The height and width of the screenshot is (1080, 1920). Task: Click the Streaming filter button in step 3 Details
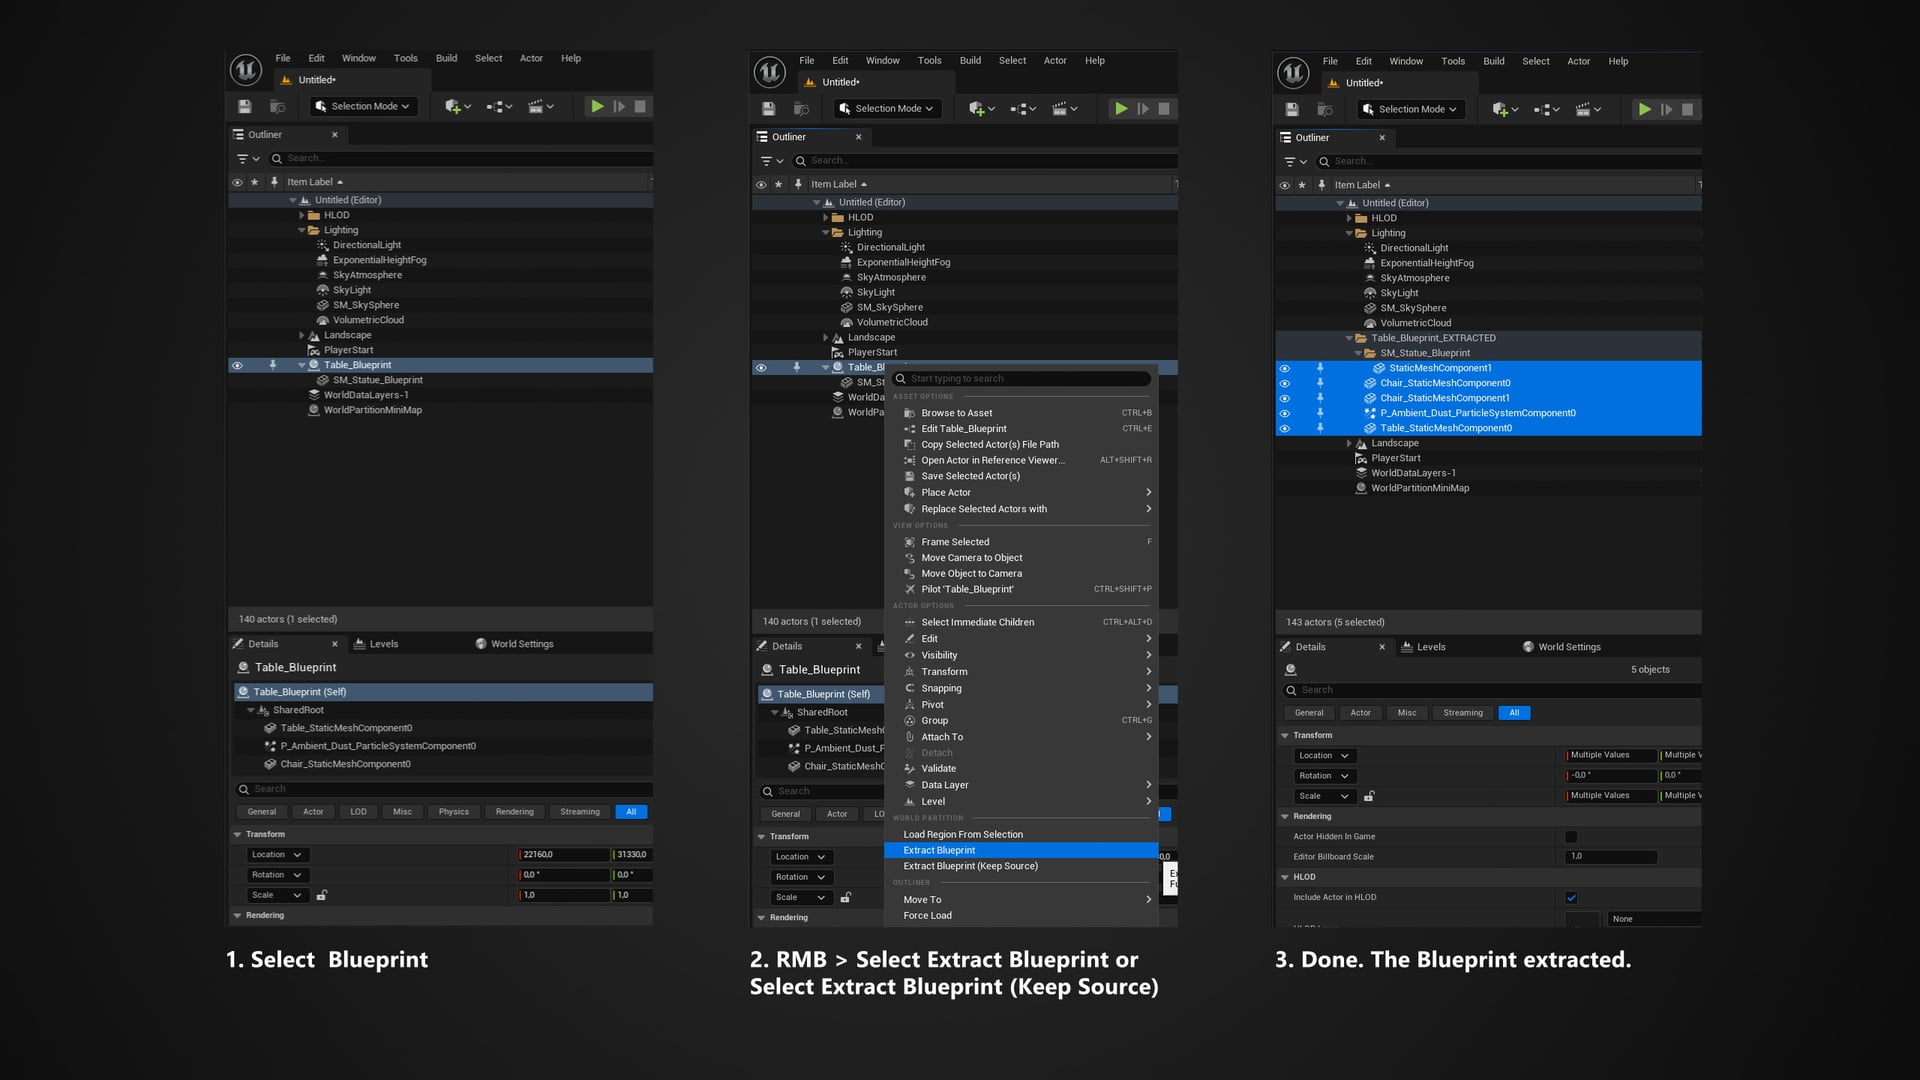(1463, 713)
